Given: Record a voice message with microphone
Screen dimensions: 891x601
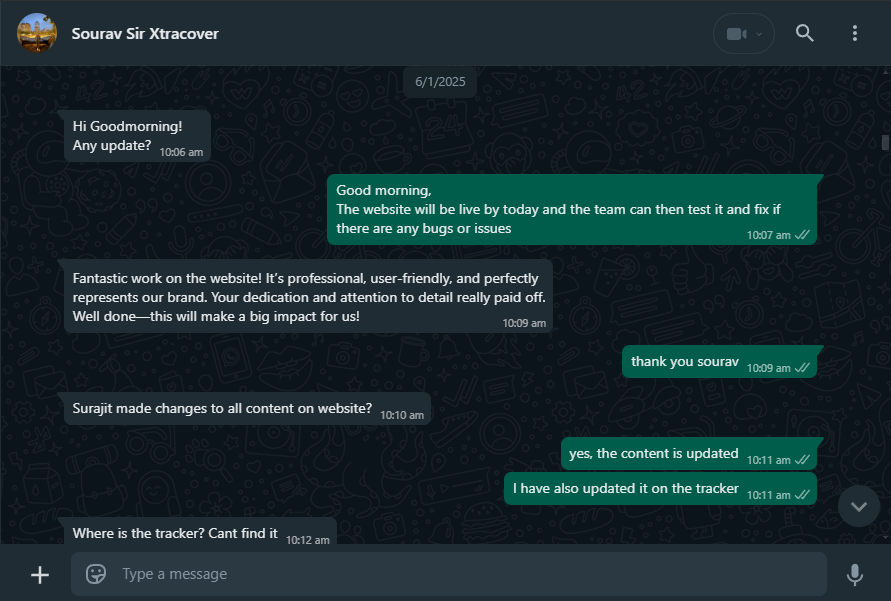Looking at the screenshot, I should click(x=855, y=574).
